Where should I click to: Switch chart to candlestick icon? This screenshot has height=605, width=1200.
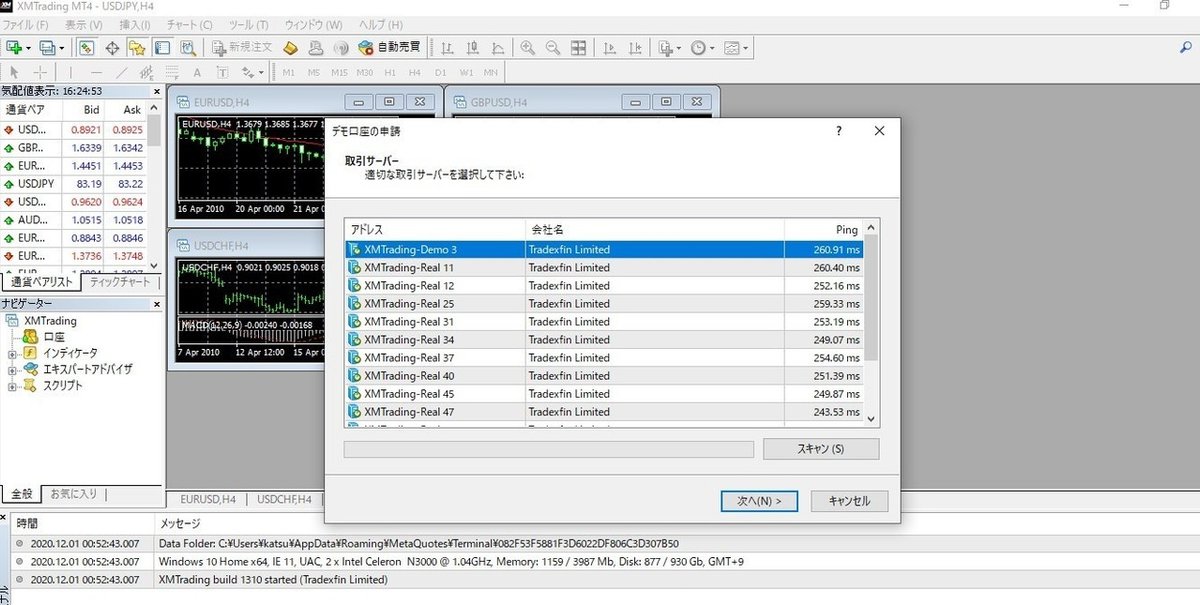click(472, 47)
